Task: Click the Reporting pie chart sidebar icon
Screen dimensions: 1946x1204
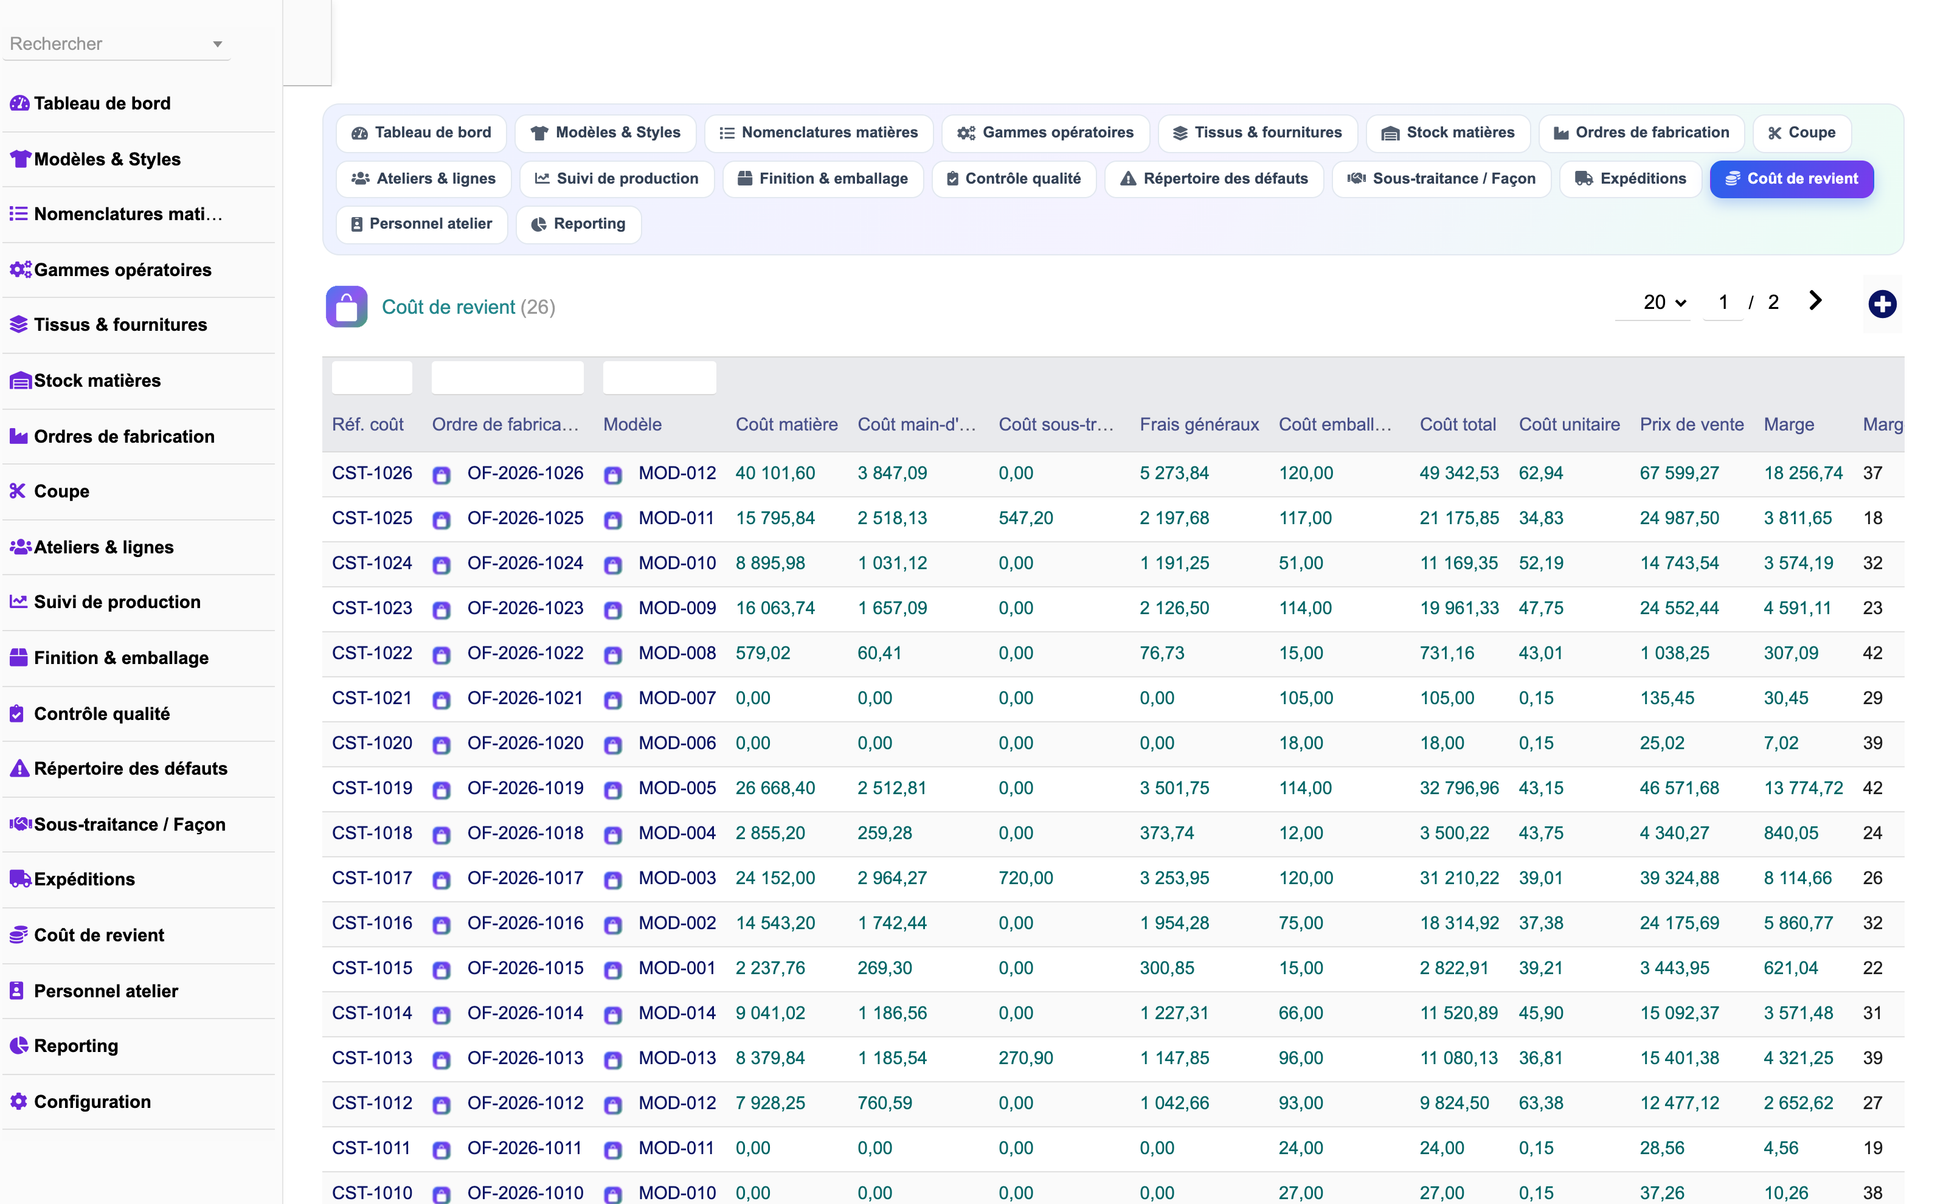Action: [x=19, y=1046]
